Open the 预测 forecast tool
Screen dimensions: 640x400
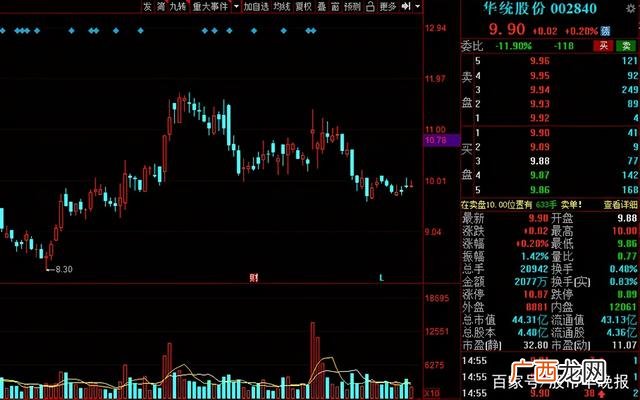click(x=352, y=7)
